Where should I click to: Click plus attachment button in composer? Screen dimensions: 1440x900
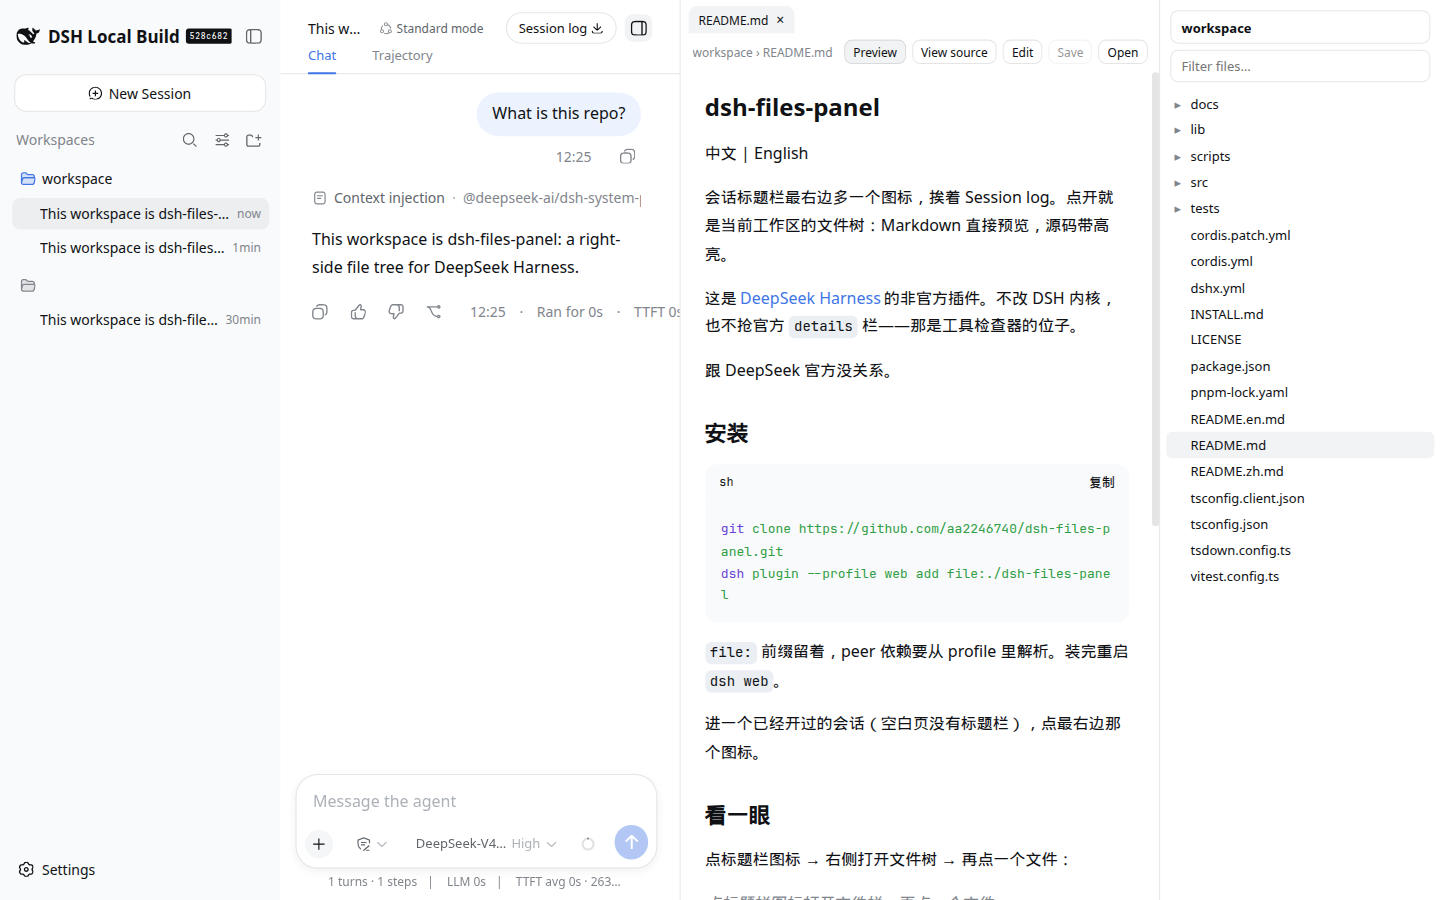[319, 844]
